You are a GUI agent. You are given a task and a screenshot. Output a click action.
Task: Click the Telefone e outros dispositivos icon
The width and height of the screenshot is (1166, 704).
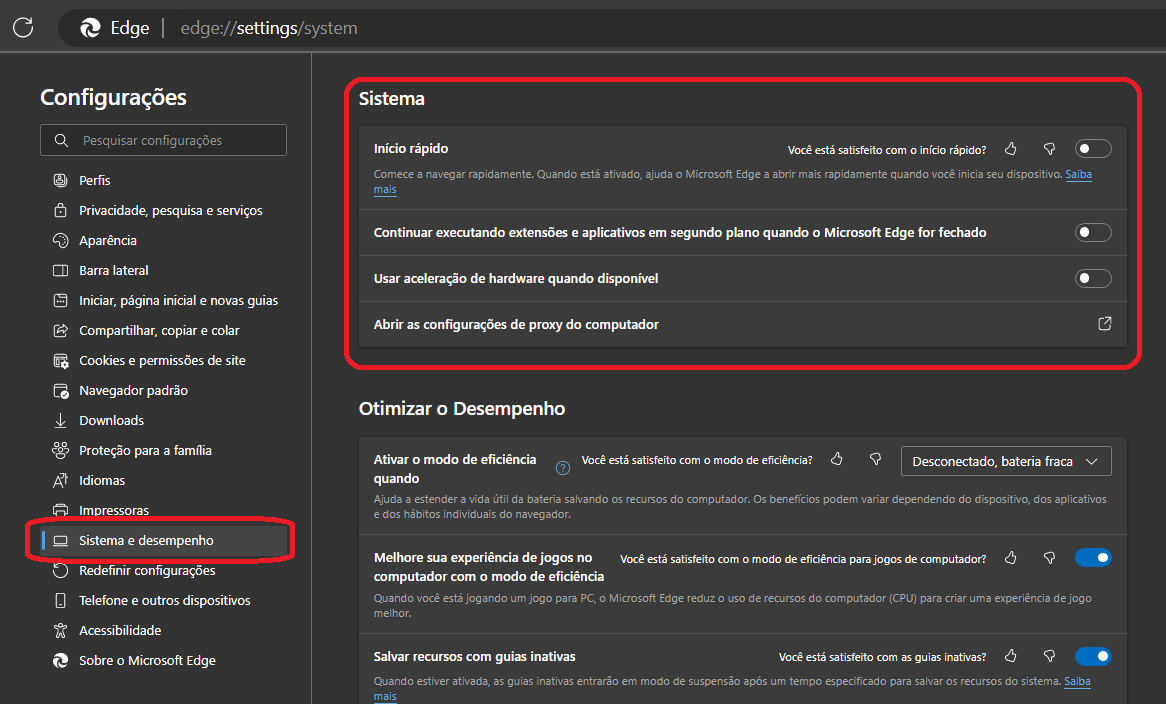tap(60, 600)
